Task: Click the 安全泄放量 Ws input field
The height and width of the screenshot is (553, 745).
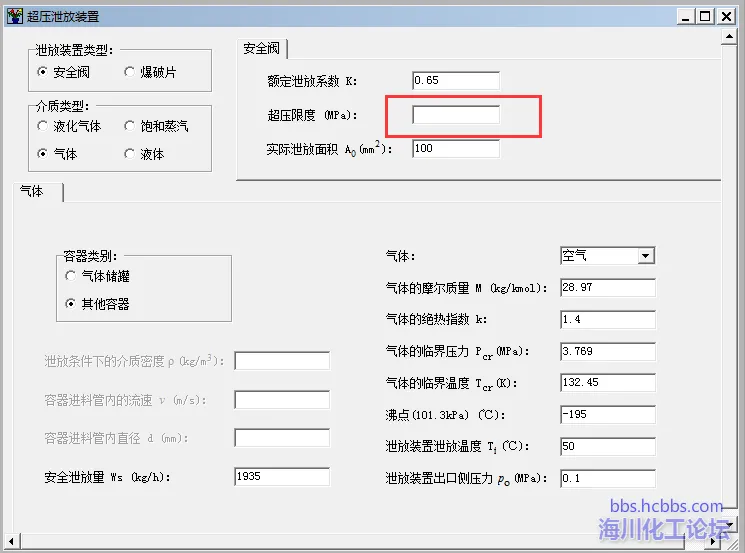Action: tap(281, 477)
